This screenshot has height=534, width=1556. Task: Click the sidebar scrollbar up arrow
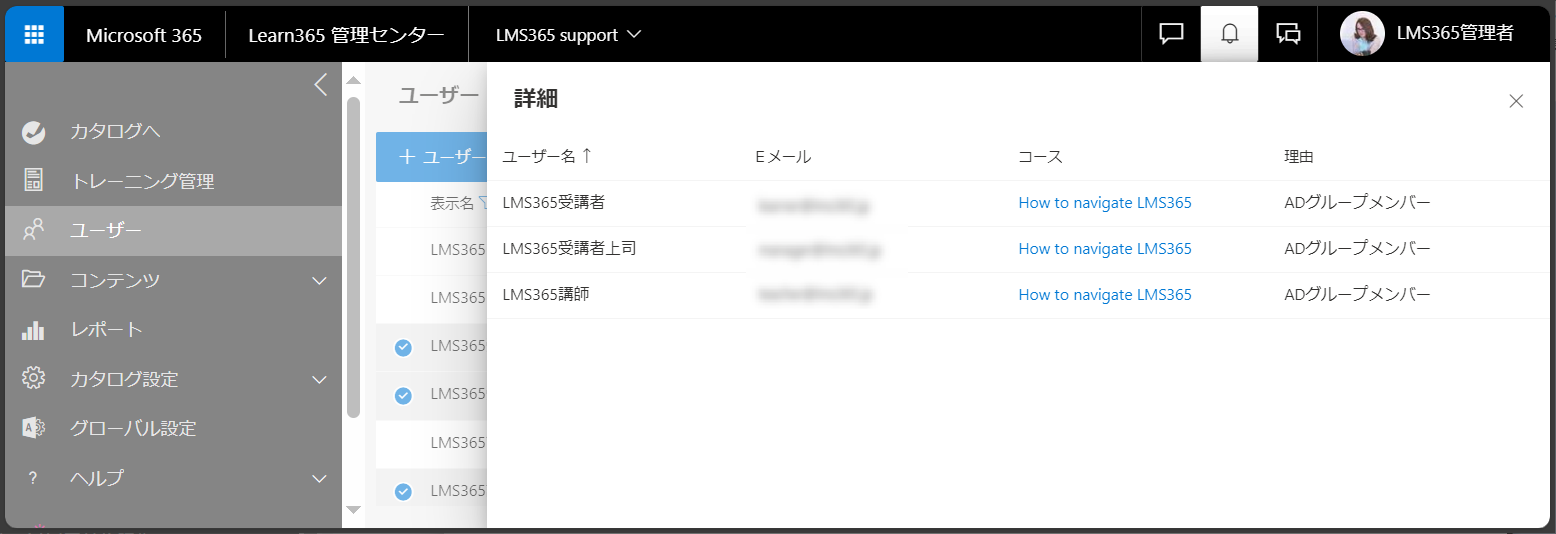[353, 80]
